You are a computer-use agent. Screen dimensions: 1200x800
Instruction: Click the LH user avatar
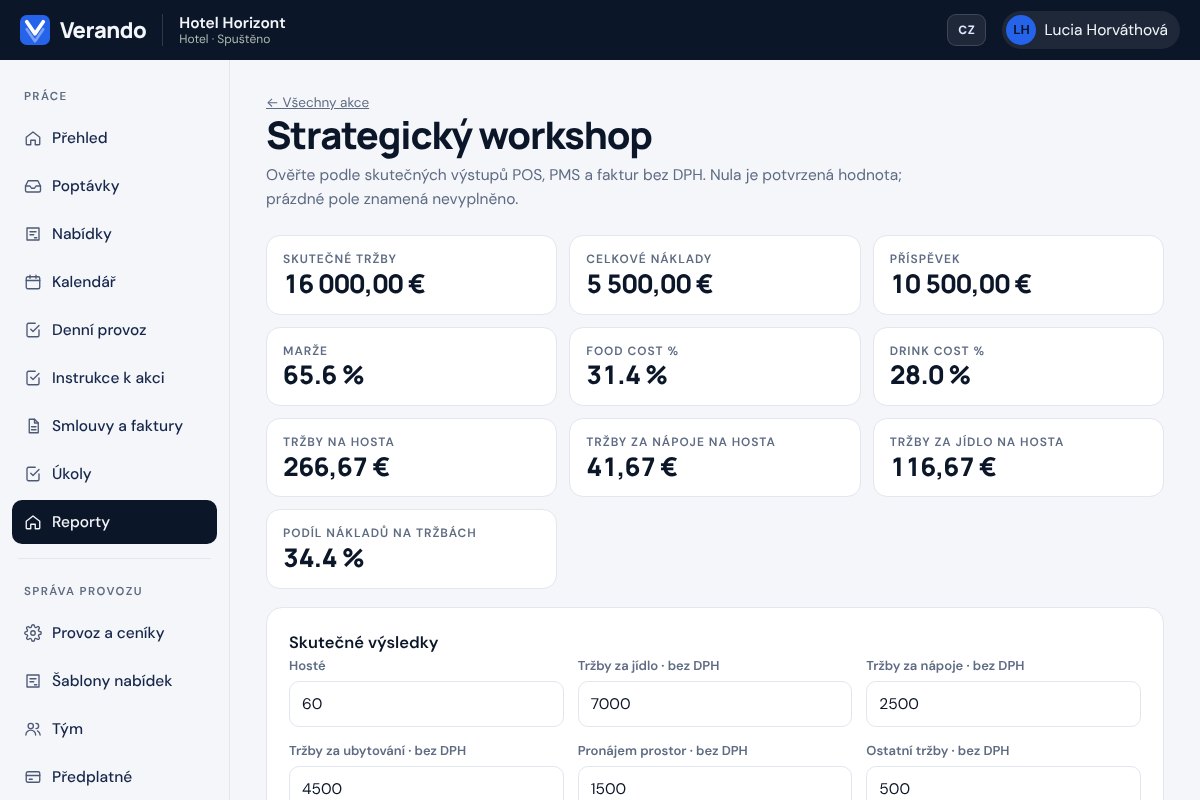(x=1021, y=30)
